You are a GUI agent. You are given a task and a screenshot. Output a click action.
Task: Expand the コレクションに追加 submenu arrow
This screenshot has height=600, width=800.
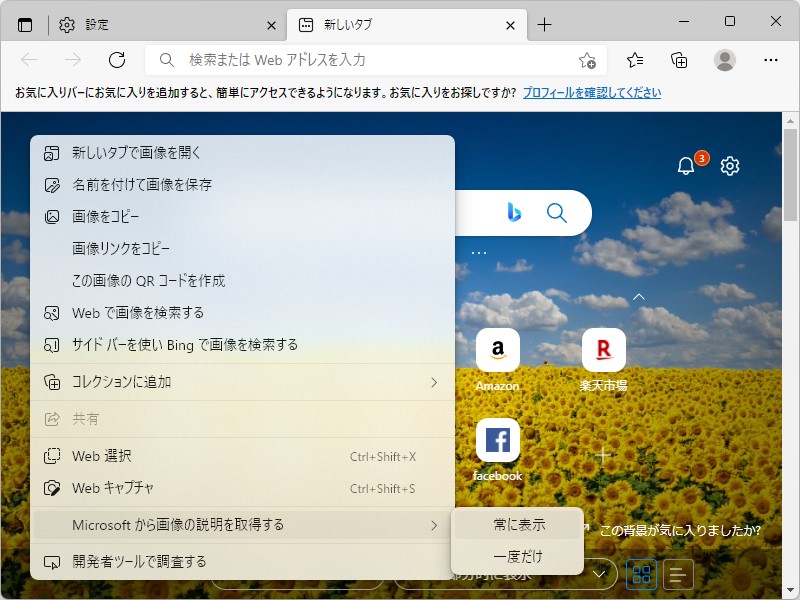click(434, 382)
